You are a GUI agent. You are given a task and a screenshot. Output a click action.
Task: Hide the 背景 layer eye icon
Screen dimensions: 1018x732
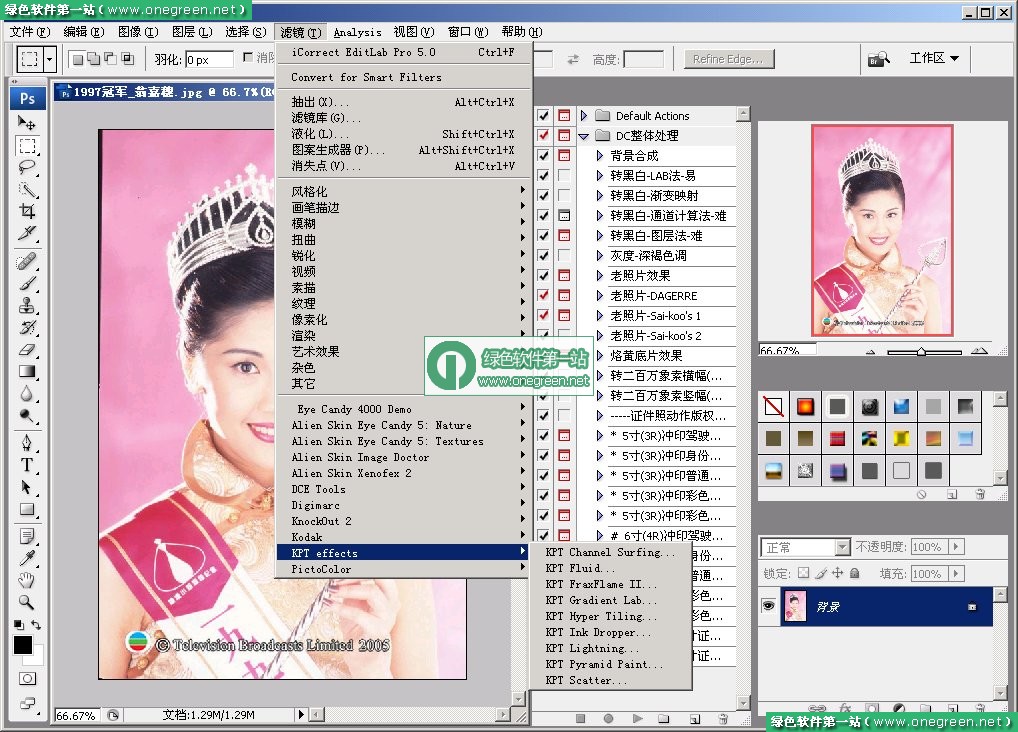[x=769, y=606]
